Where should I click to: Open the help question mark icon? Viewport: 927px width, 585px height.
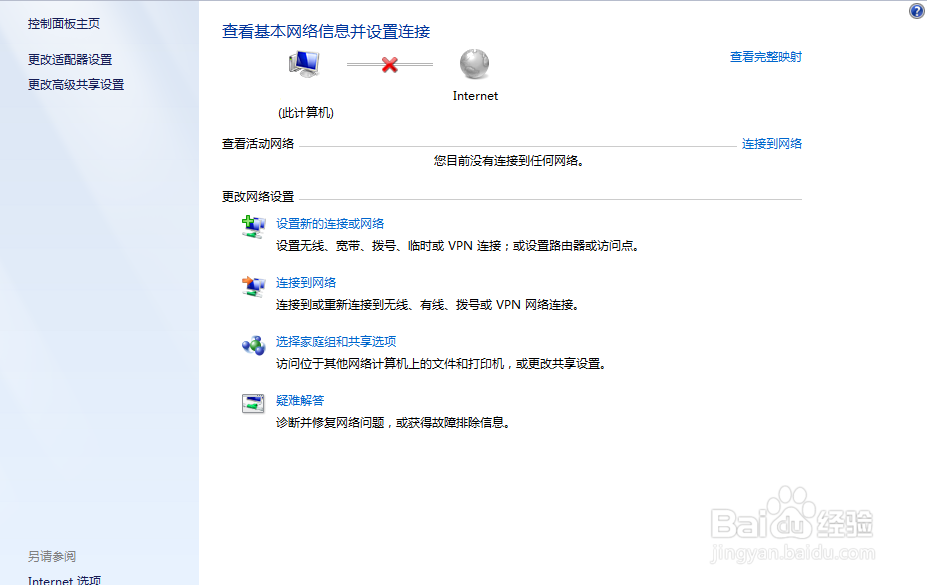[917, 11]
